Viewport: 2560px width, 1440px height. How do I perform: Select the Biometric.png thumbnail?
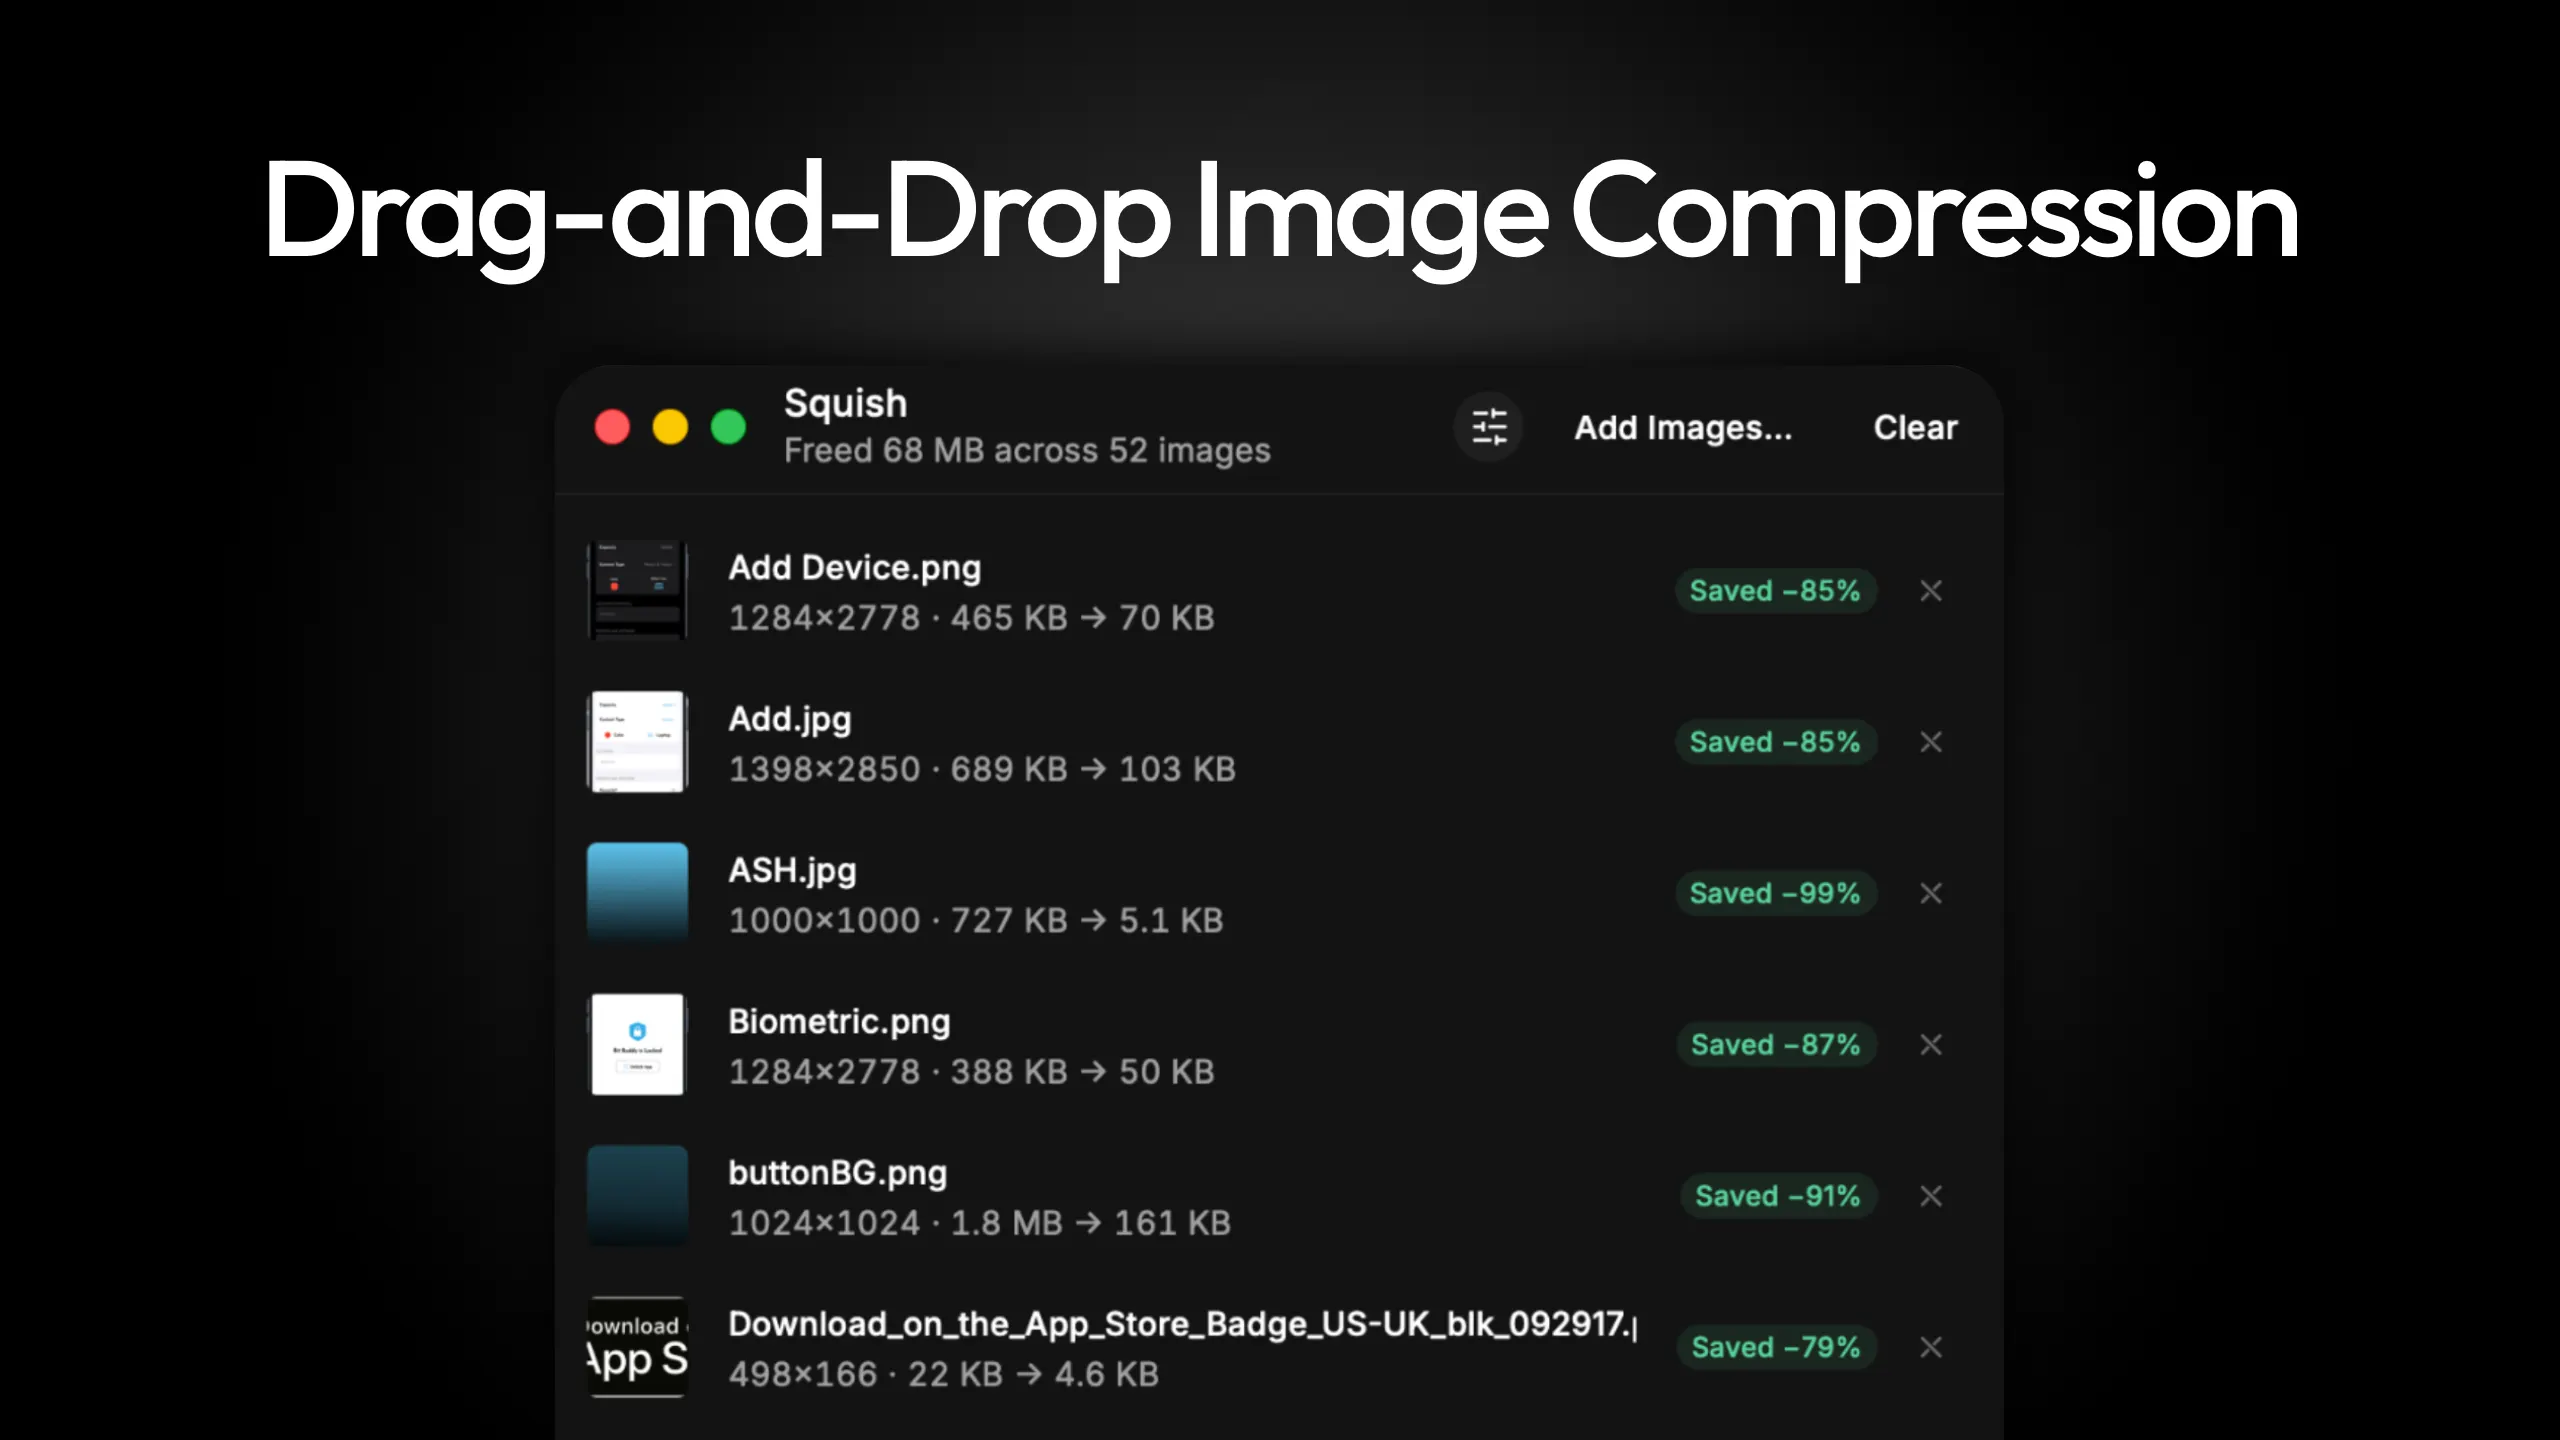point(637,1045)
